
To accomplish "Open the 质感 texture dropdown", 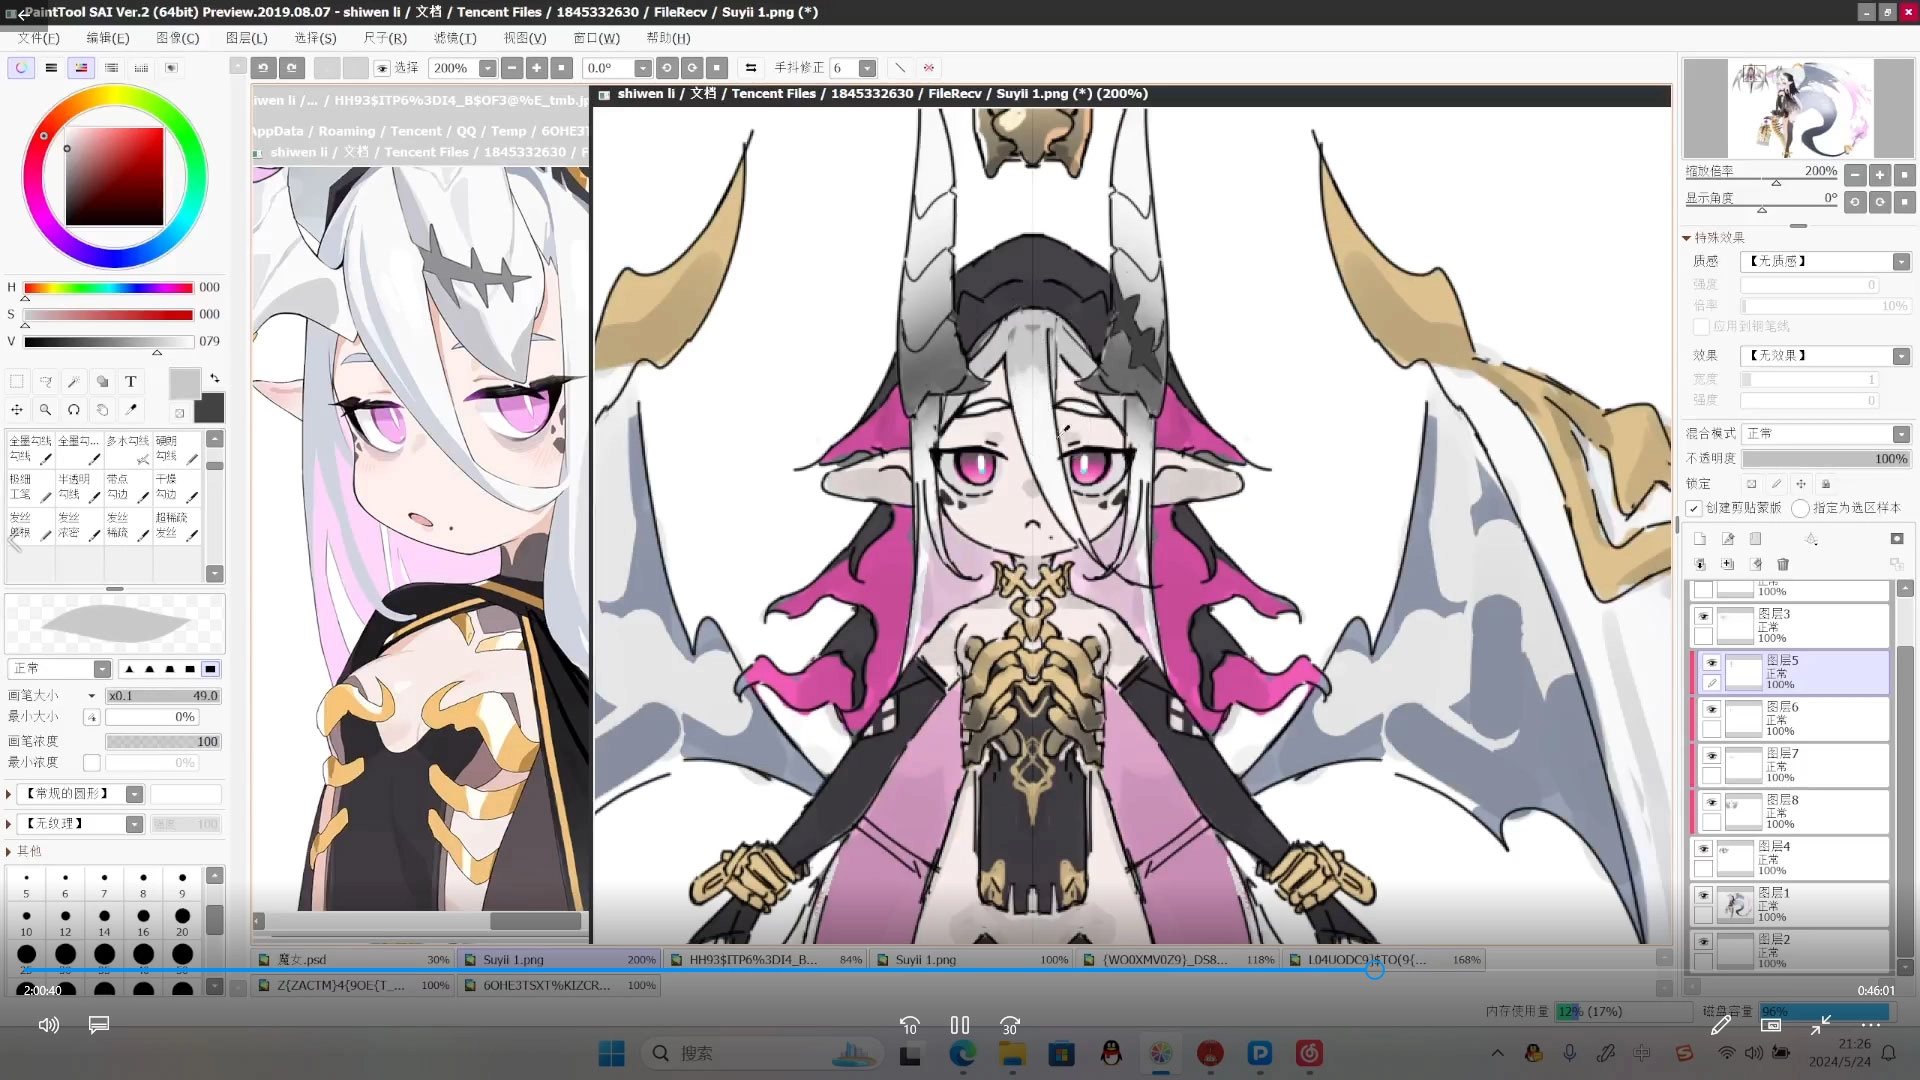I will click(1901, 261).
